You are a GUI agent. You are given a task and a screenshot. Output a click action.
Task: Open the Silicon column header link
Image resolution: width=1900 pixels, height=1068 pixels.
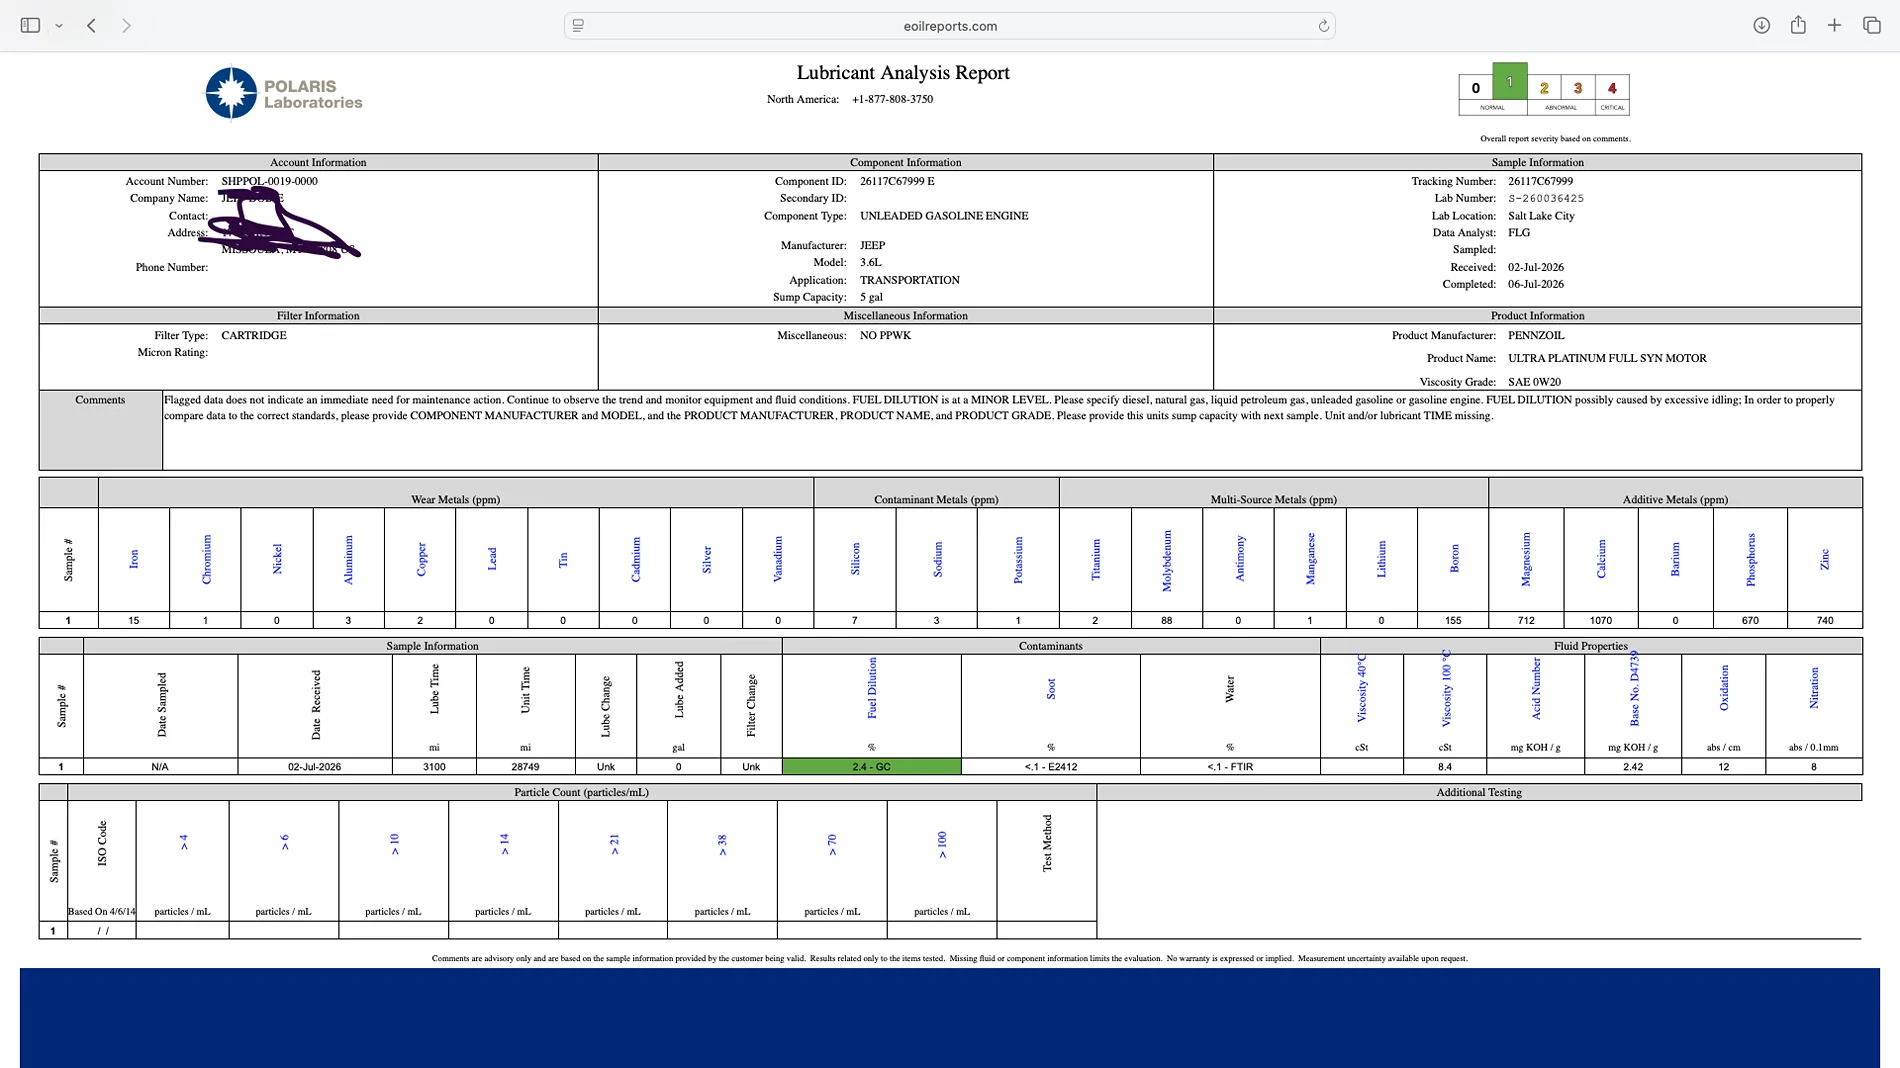click(x=855, y=559)
